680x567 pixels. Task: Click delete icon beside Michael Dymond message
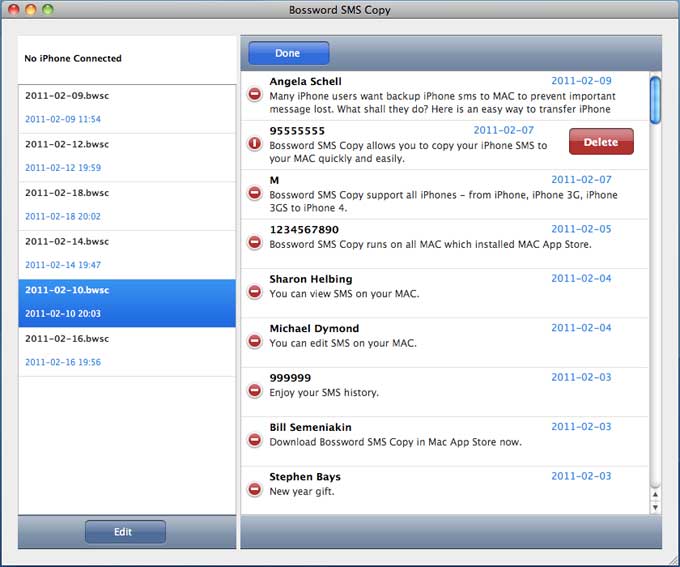(255, 341)
